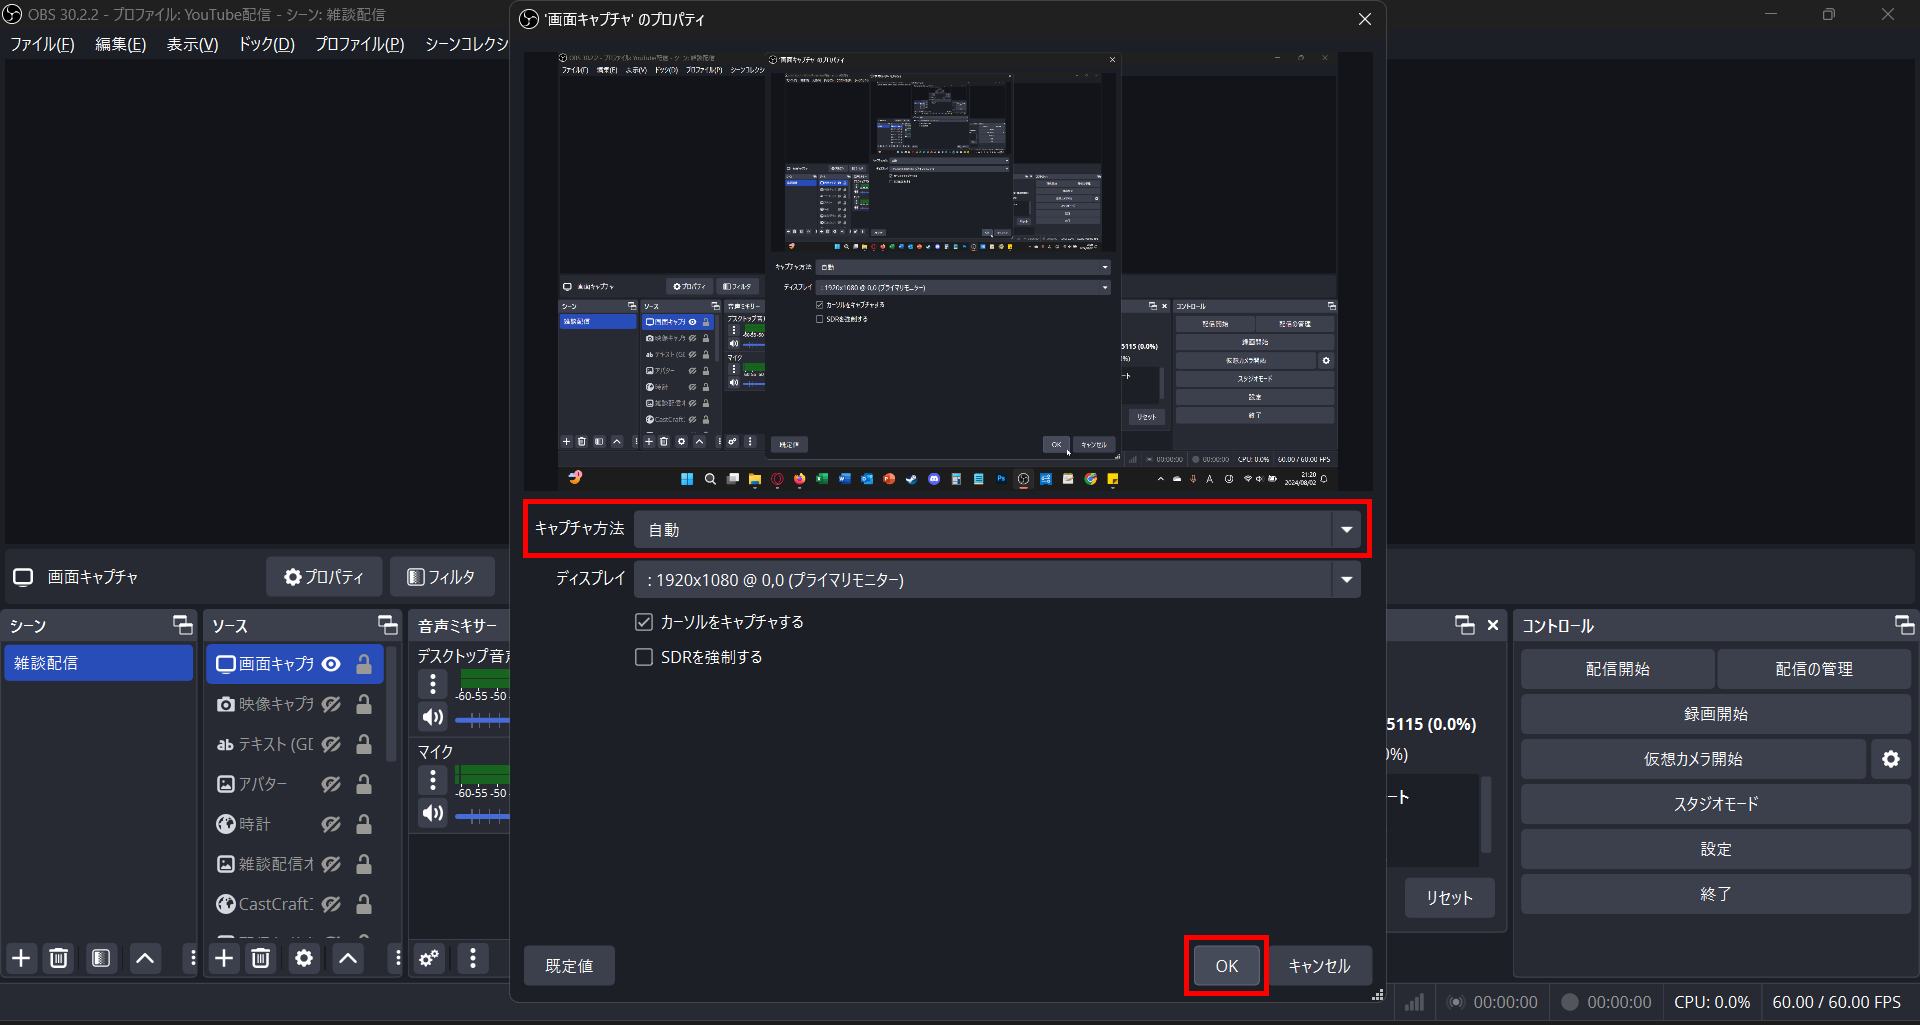Open the 編集 menu
This screenshot has height=1025, width=1920.
click(120, 44)
